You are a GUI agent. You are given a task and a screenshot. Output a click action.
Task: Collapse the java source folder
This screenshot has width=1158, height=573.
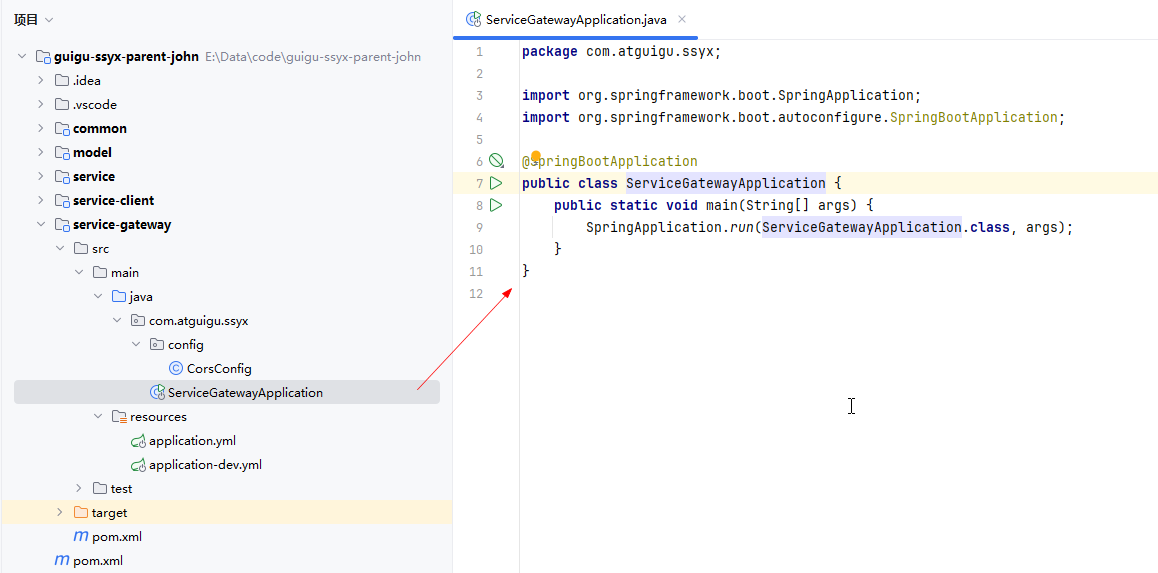(98, 297)
